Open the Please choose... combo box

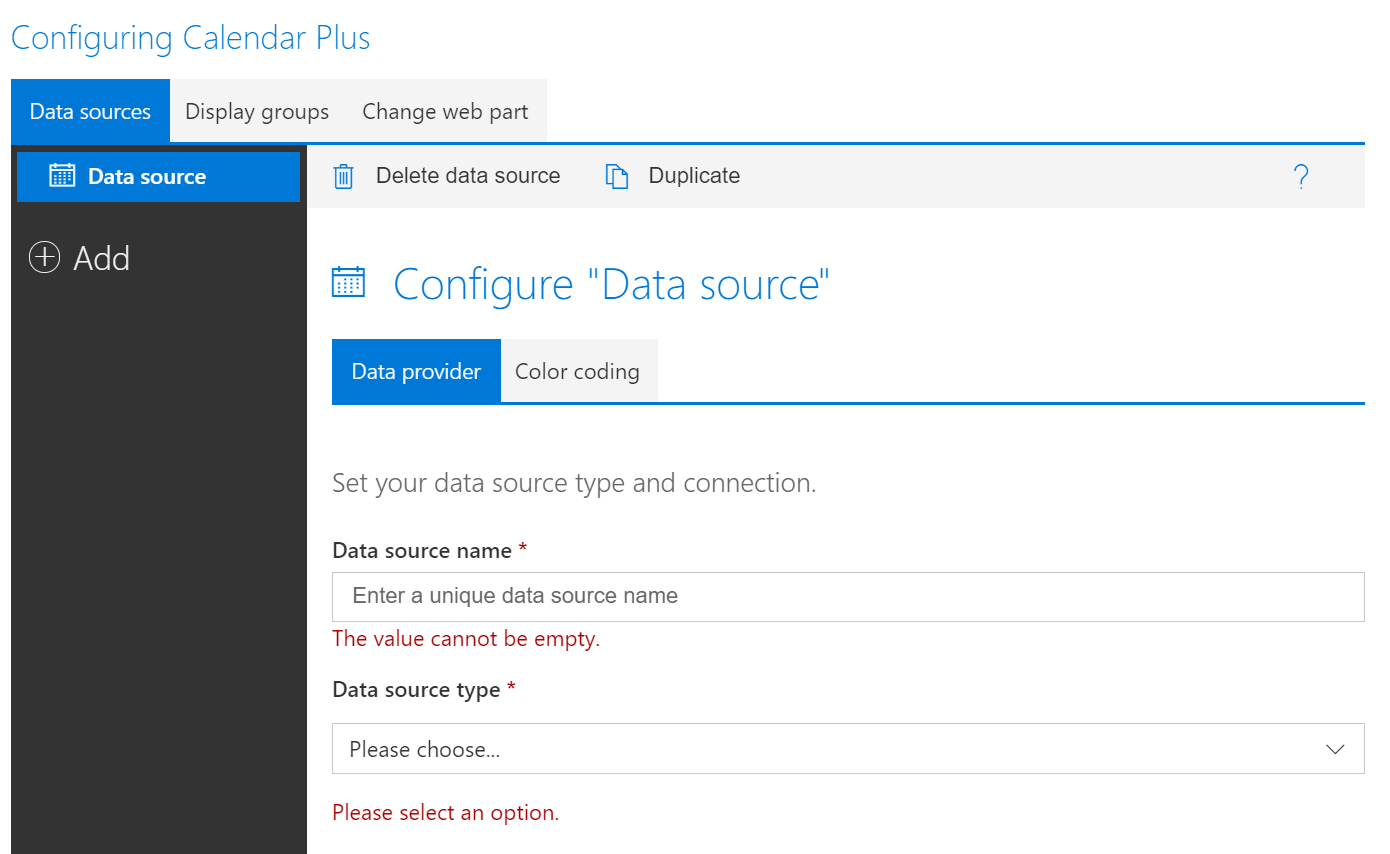(848, 748)
